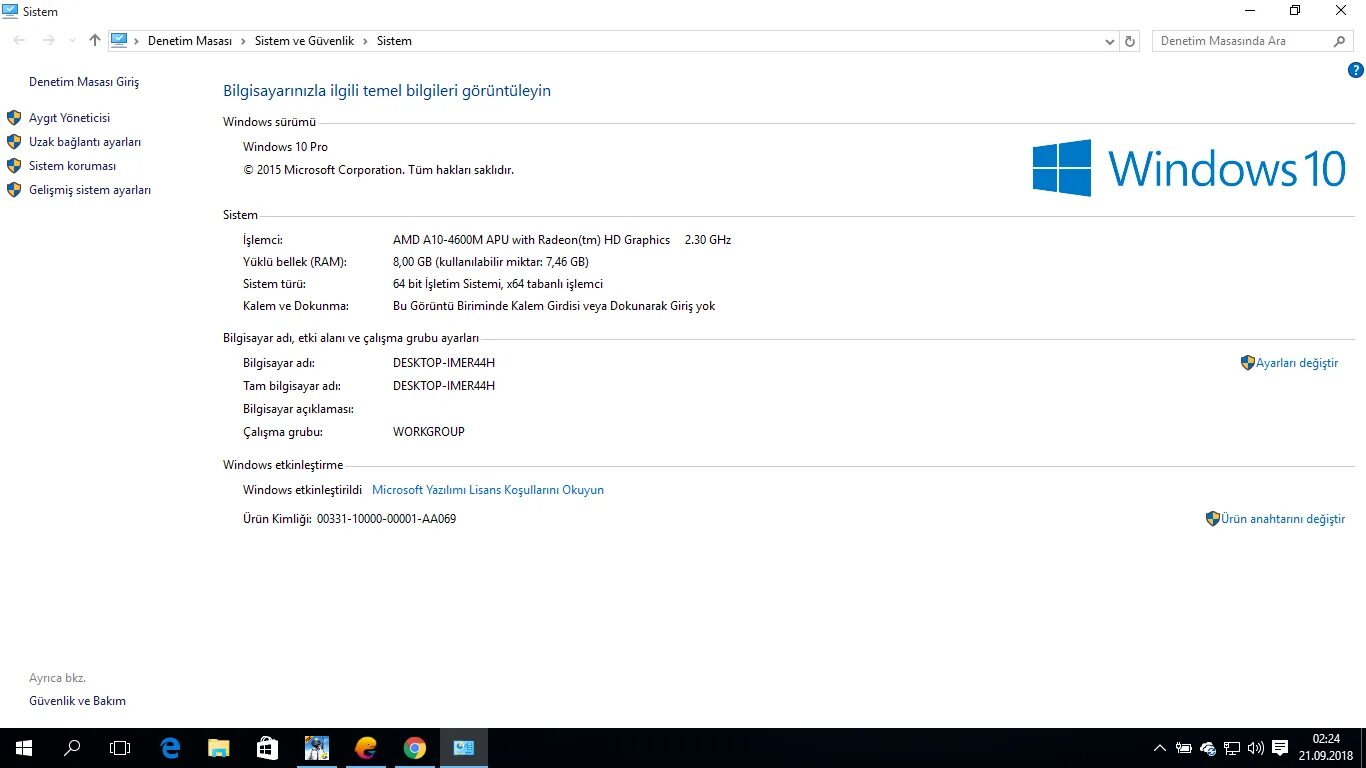
Task: Open Uzak bağlantı ayarları
Action: click(85, 142)
